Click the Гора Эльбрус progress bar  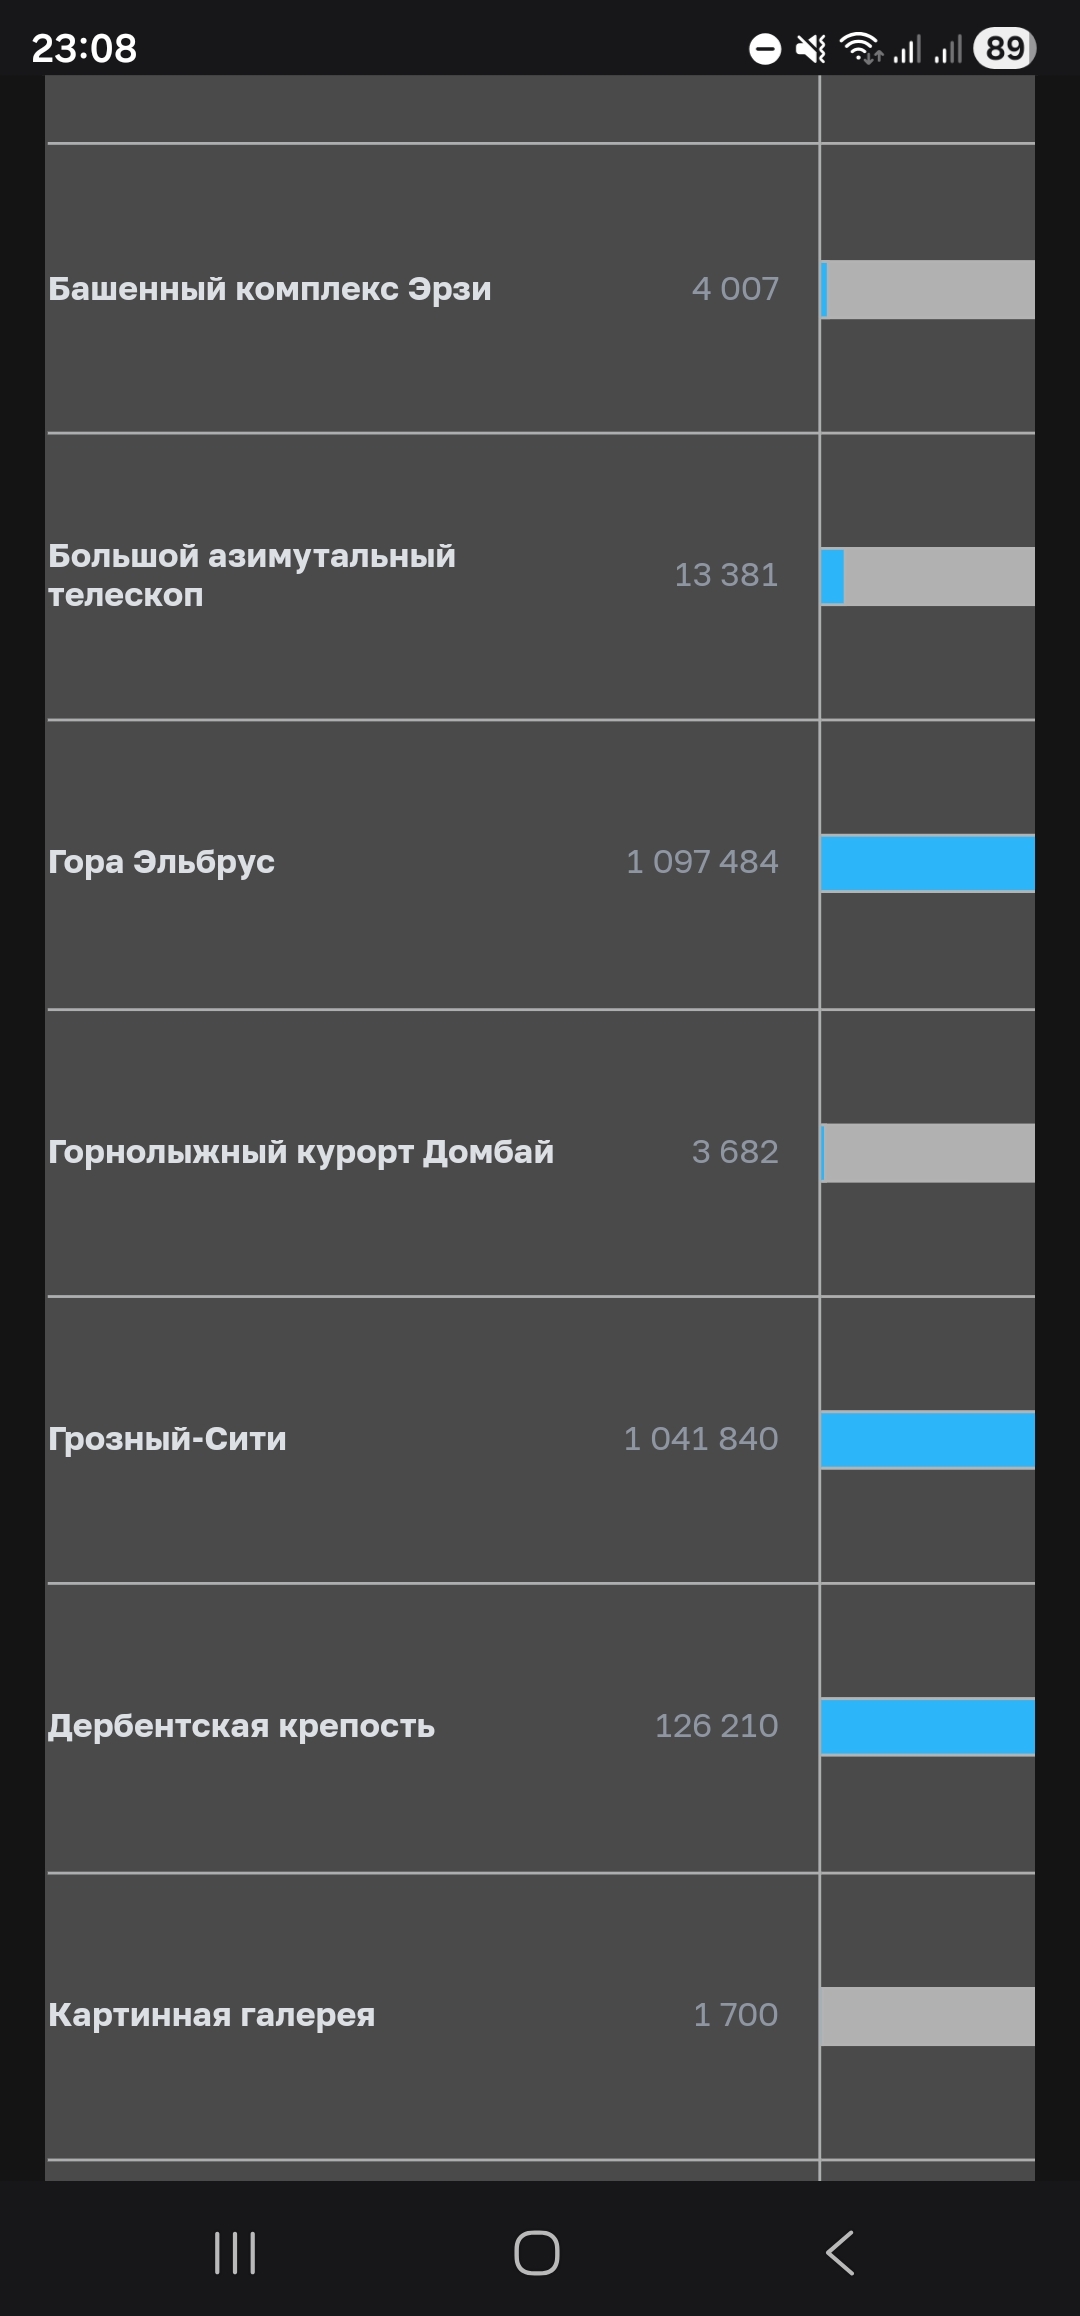(x=927, y=863)
